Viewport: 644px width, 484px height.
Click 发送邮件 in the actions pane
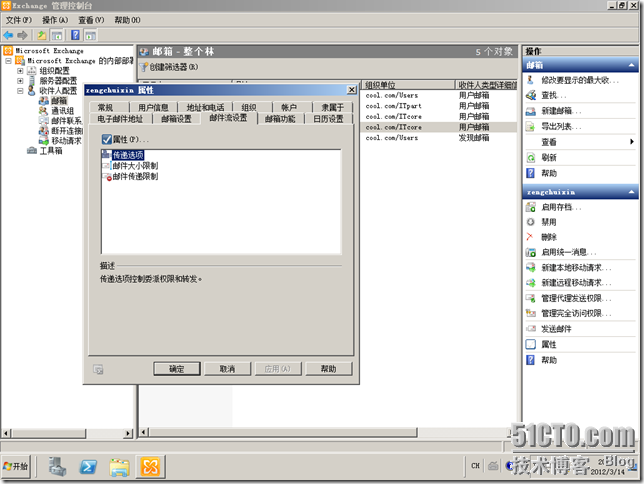[556, 329]
